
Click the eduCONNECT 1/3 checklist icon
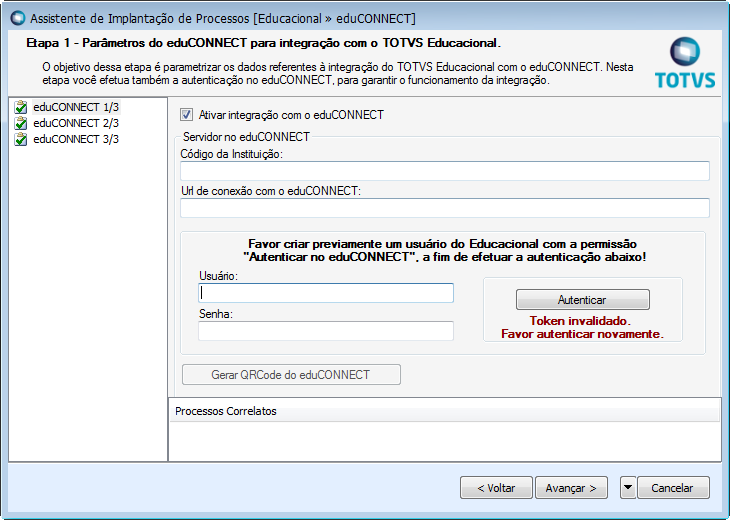click(20, 107)
